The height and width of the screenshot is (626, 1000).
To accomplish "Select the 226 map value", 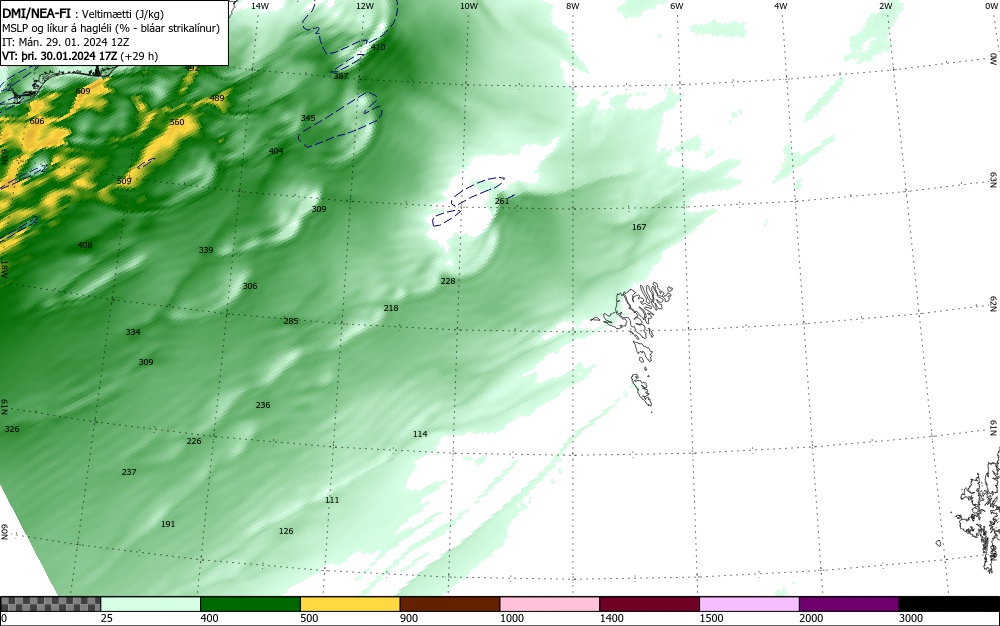I will (x=194, y=440).
